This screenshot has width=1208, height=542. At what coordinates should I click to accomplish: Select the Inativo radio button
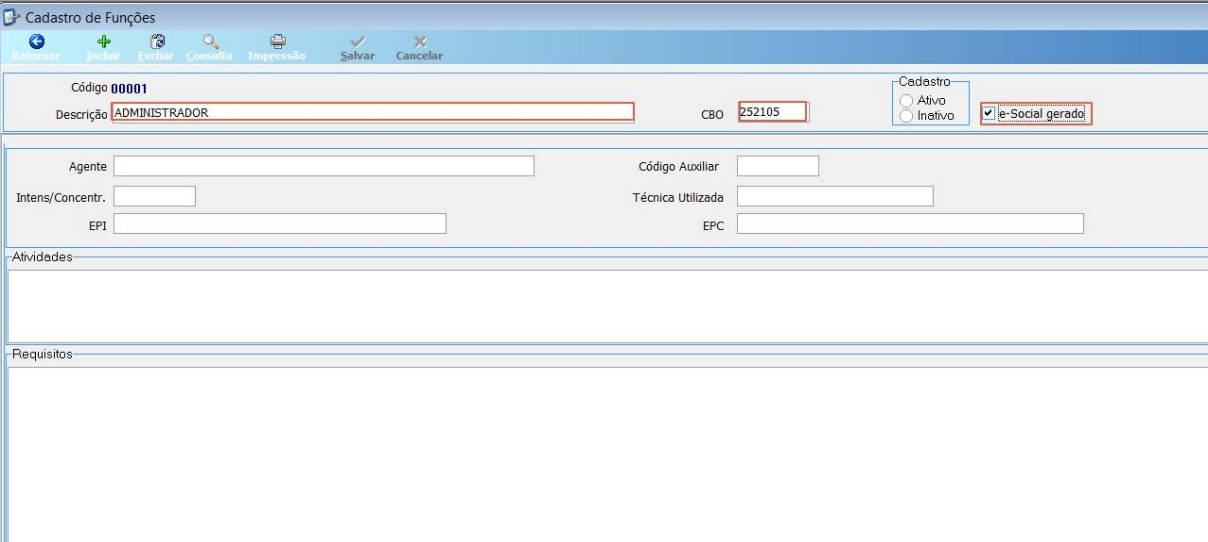click(906, 116)
